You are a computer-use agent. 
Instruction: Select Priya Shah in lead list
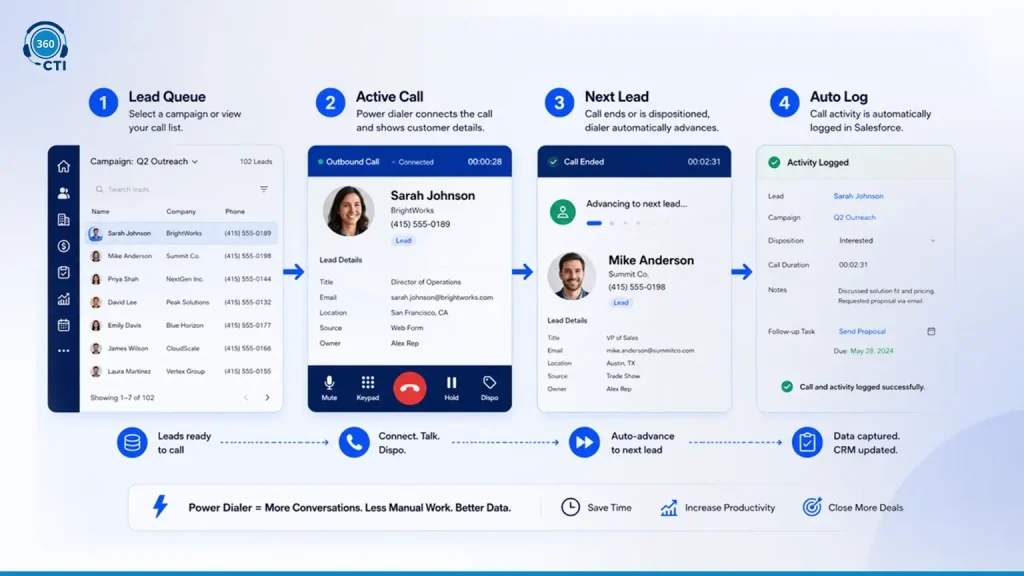tap(181, 279)
